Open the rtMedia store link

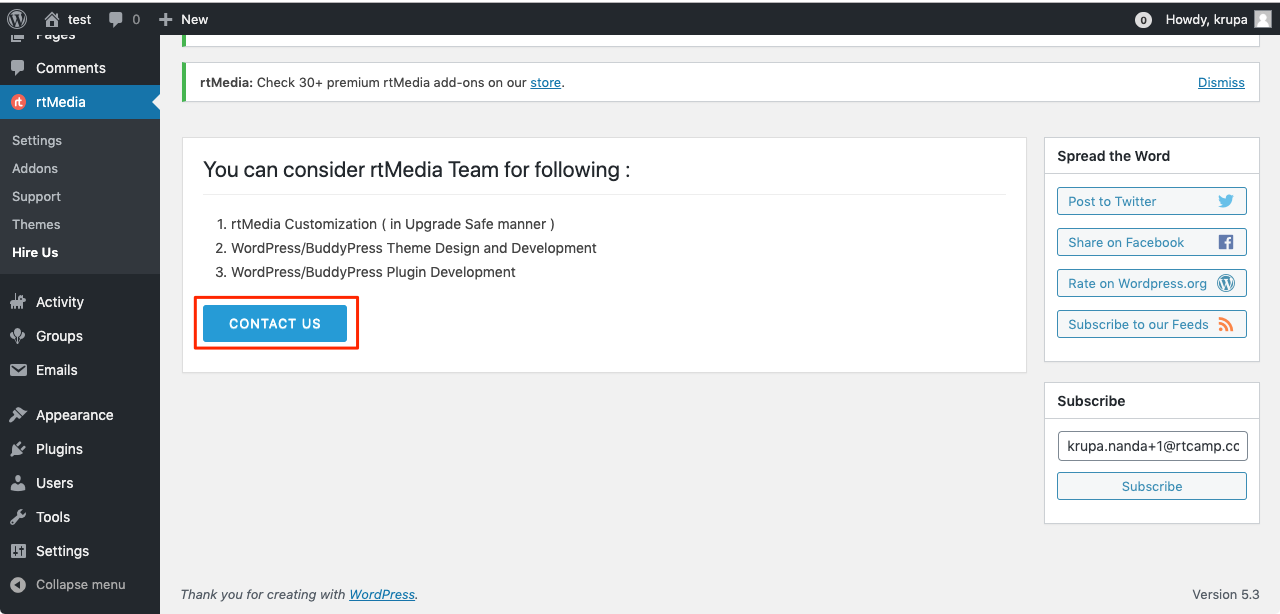pos(545,82)
